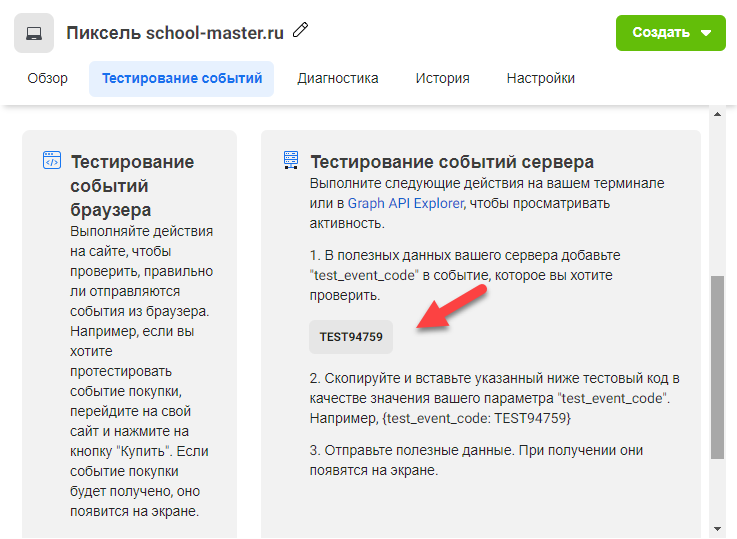Screen dimensions: 737x539
Task: Click the vertical scrollbar thumb
Action: 717,367
